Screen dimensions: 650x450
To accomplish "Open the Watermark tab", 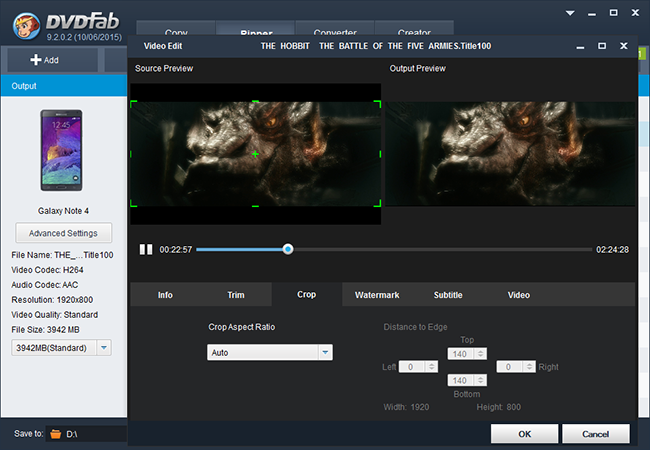I will tap(377, 295).
